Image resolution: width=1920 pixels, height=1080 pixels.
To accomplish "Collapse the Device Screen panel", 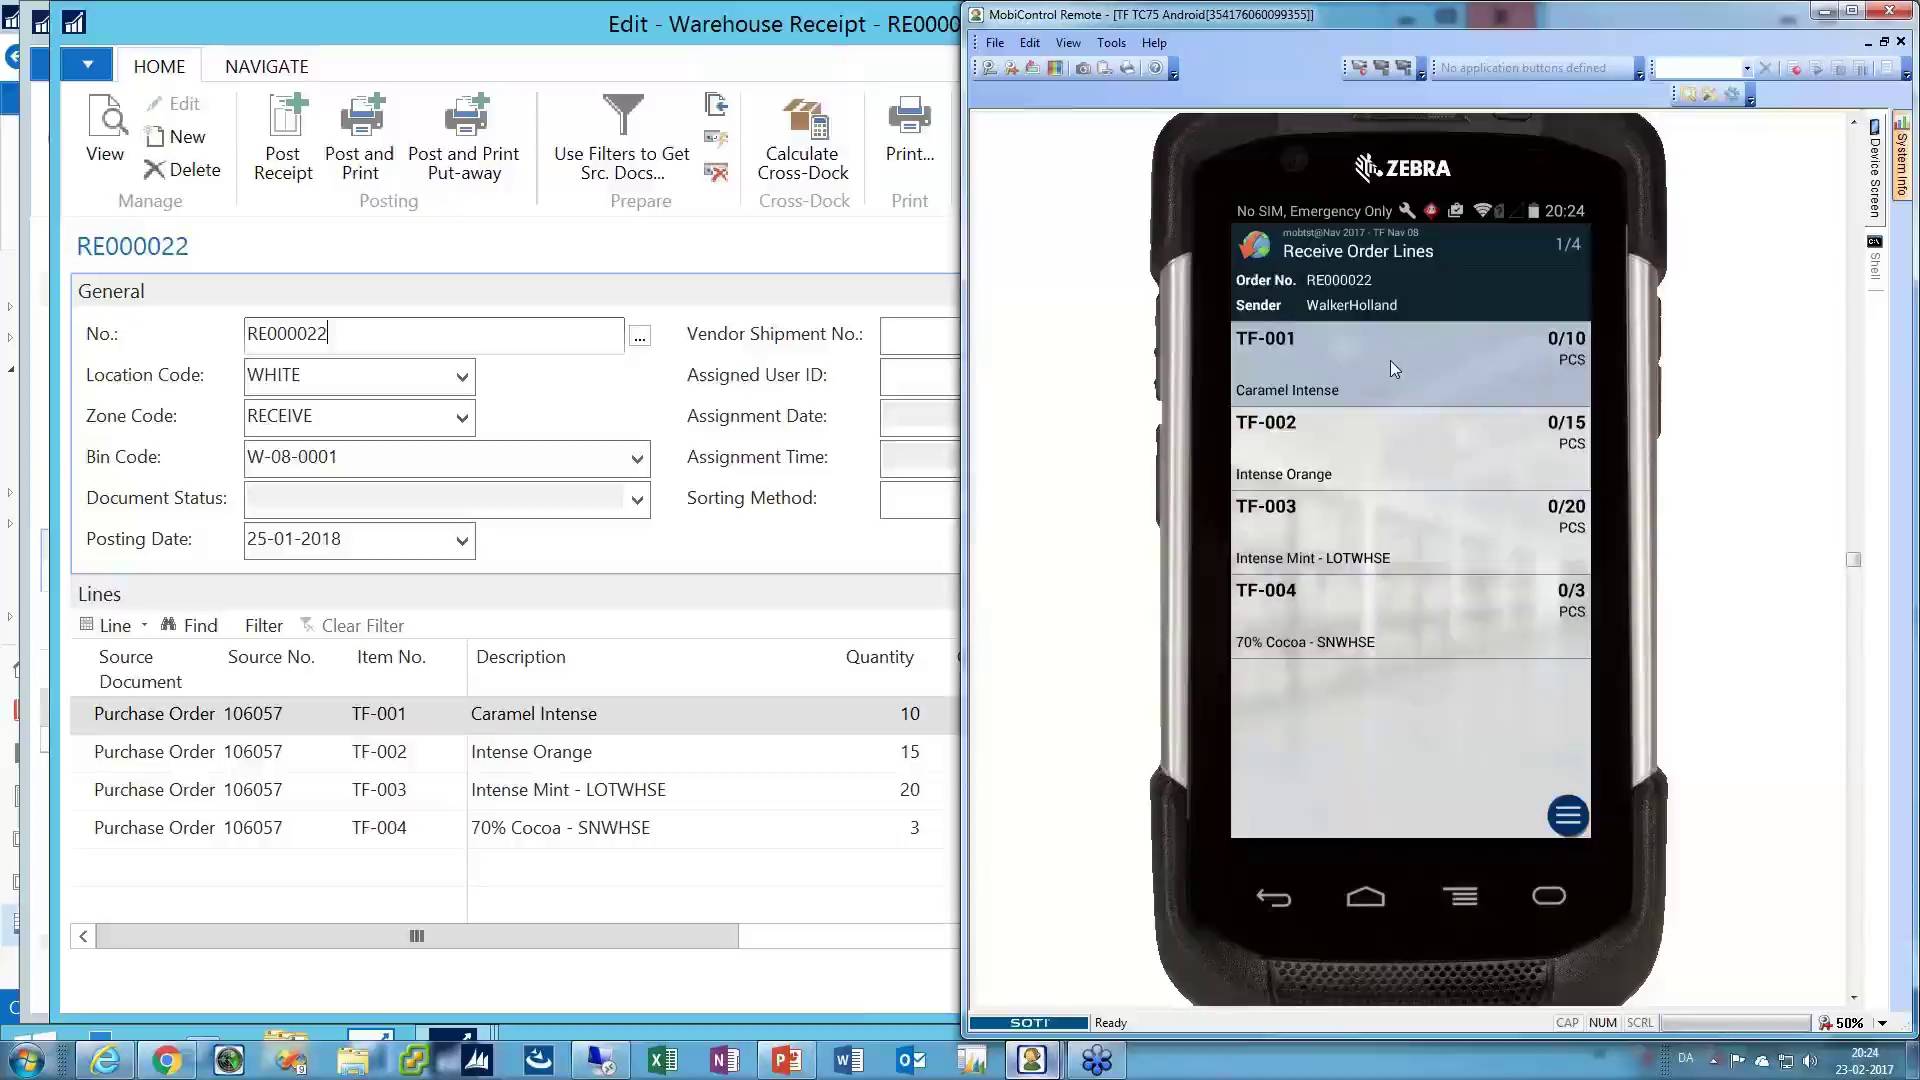I will (1873, 175).
